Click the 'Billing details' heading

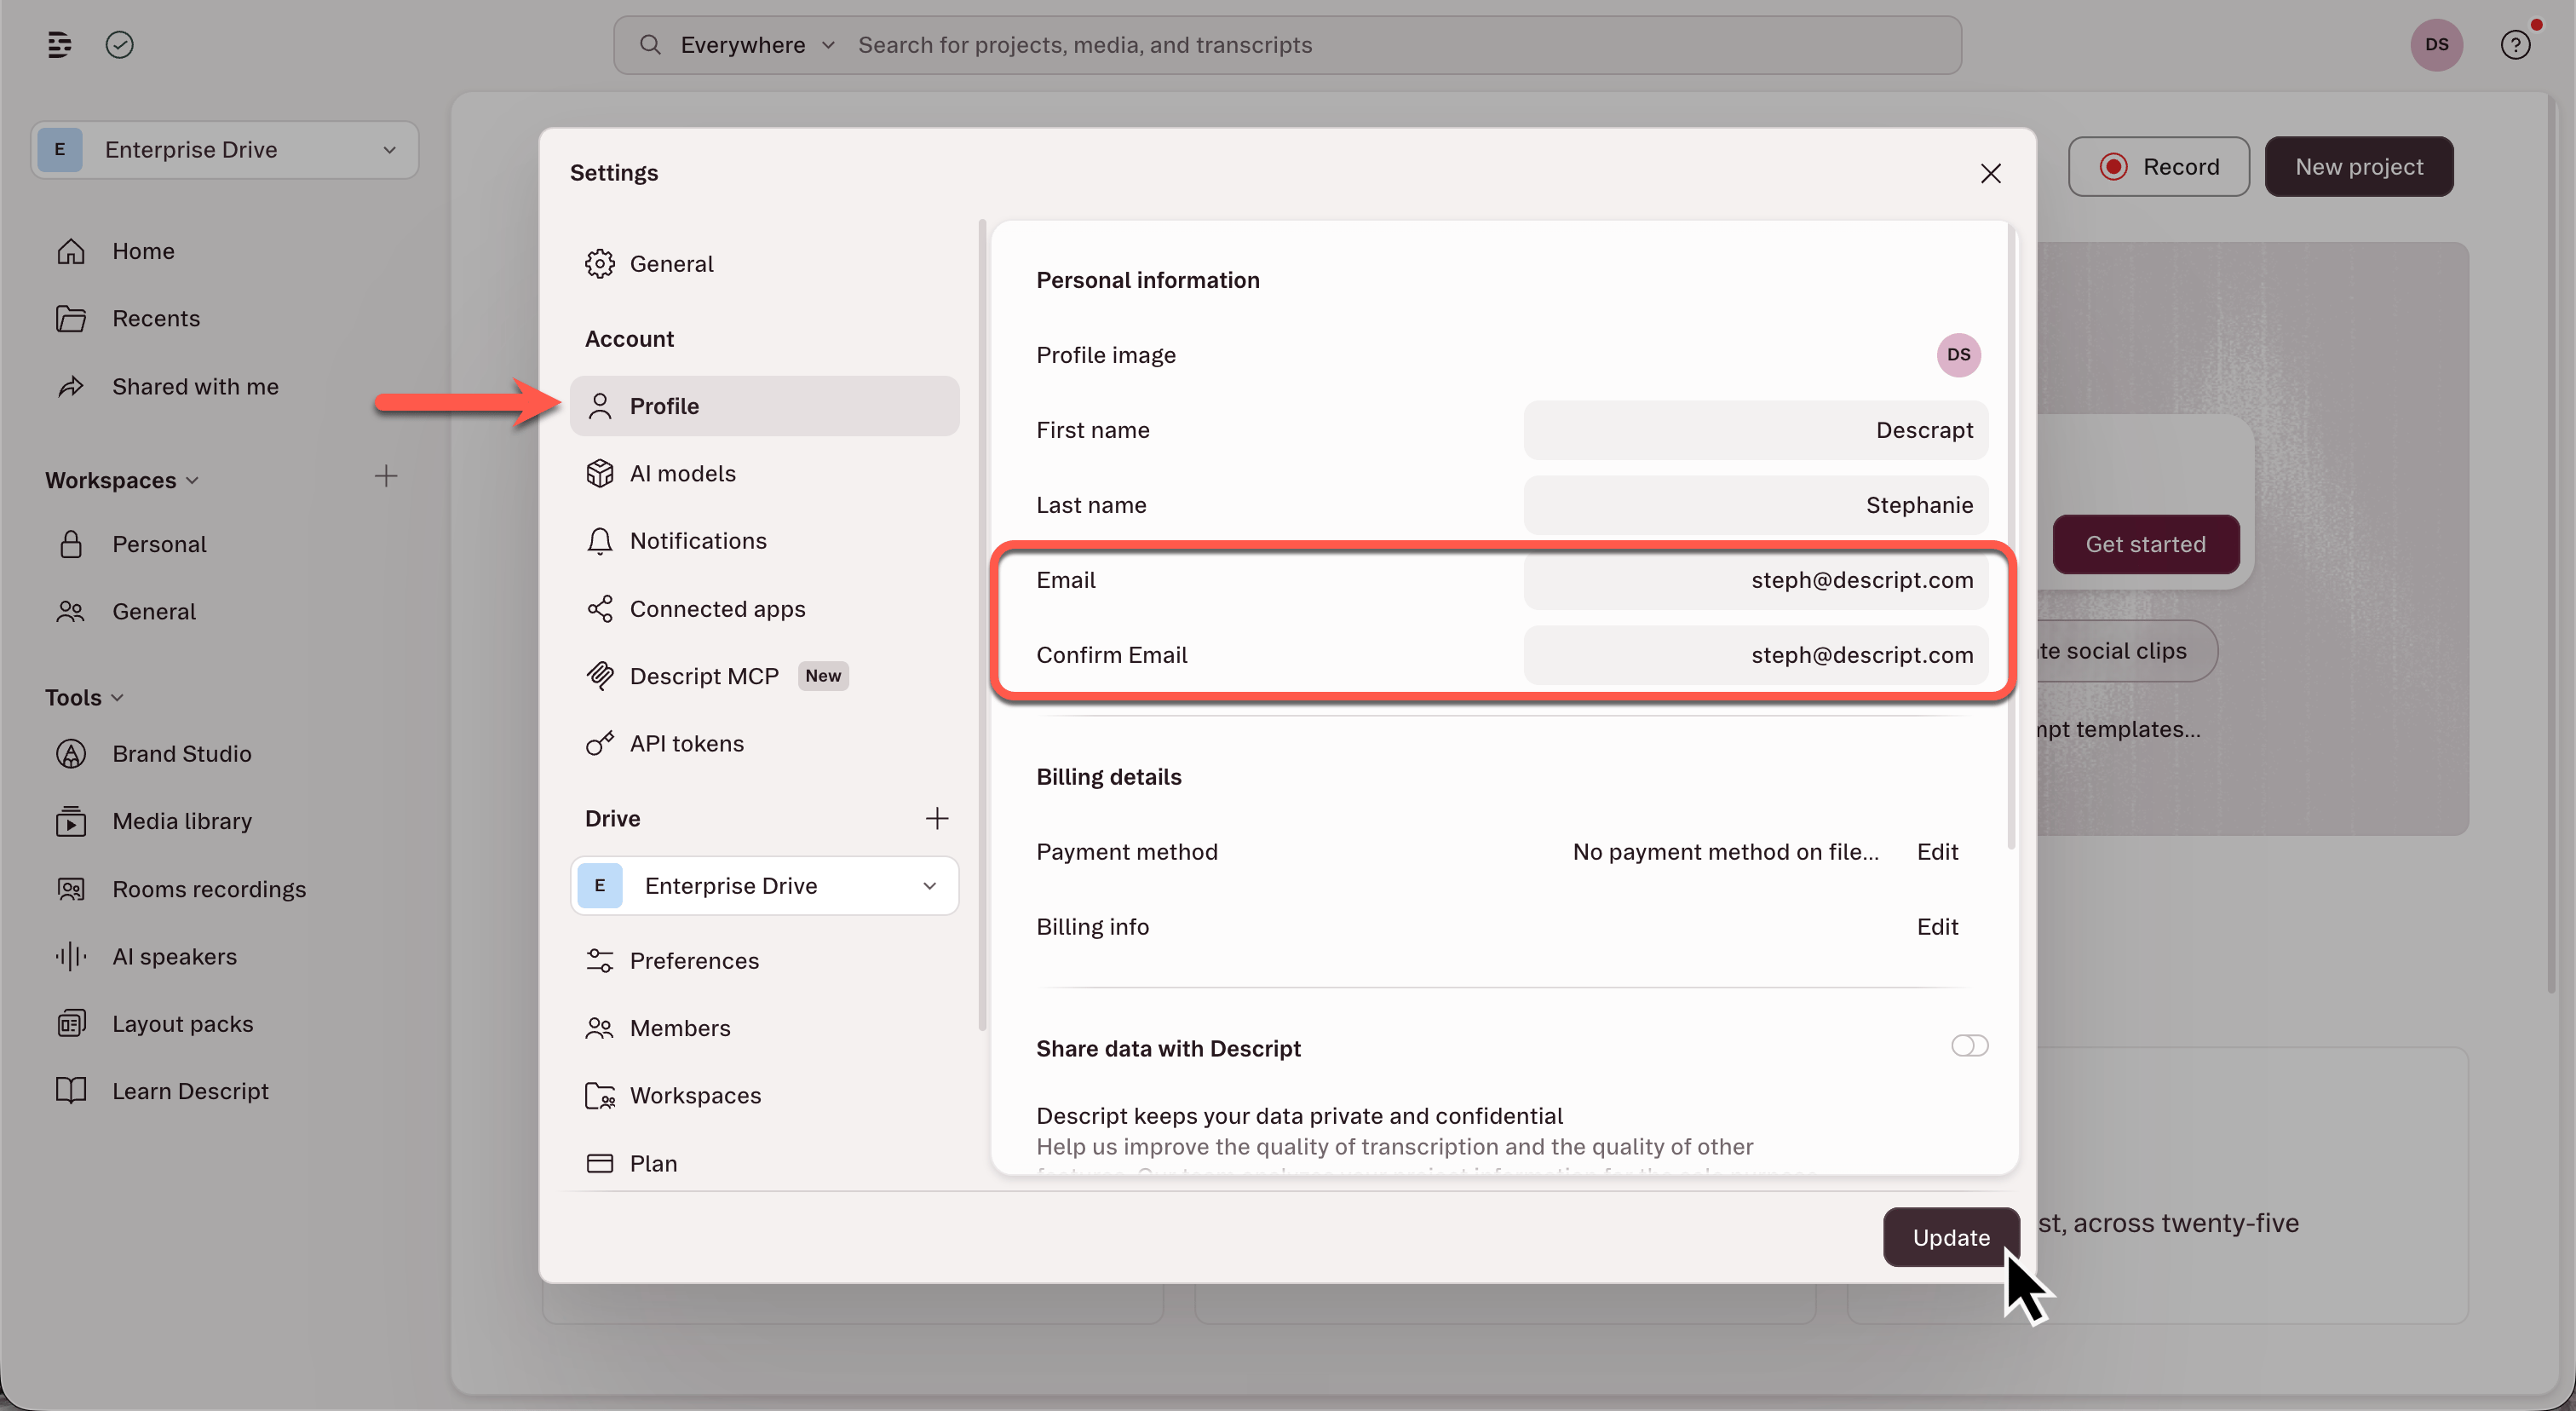click(1108, 777)
